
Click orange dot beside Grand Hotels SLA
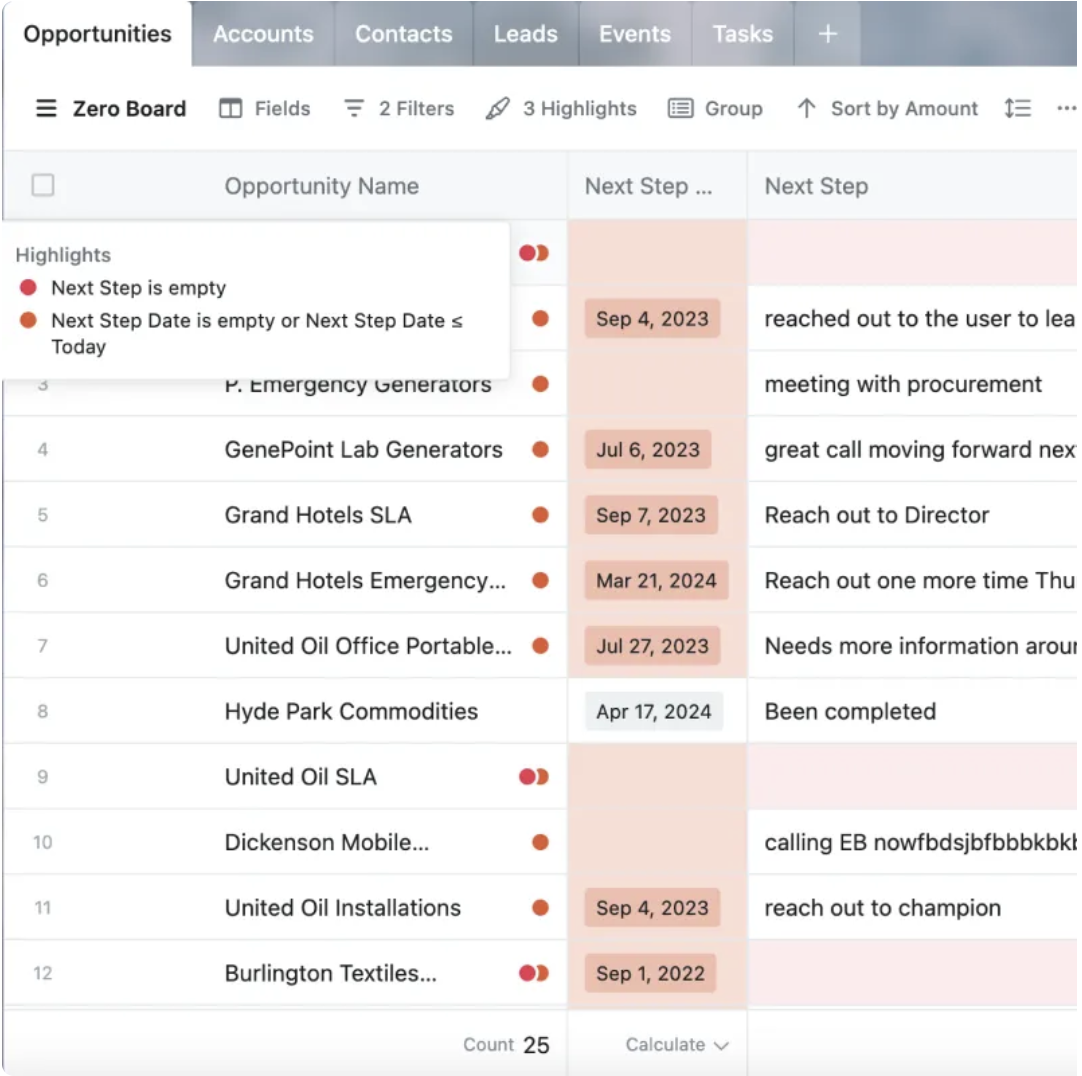540,515
